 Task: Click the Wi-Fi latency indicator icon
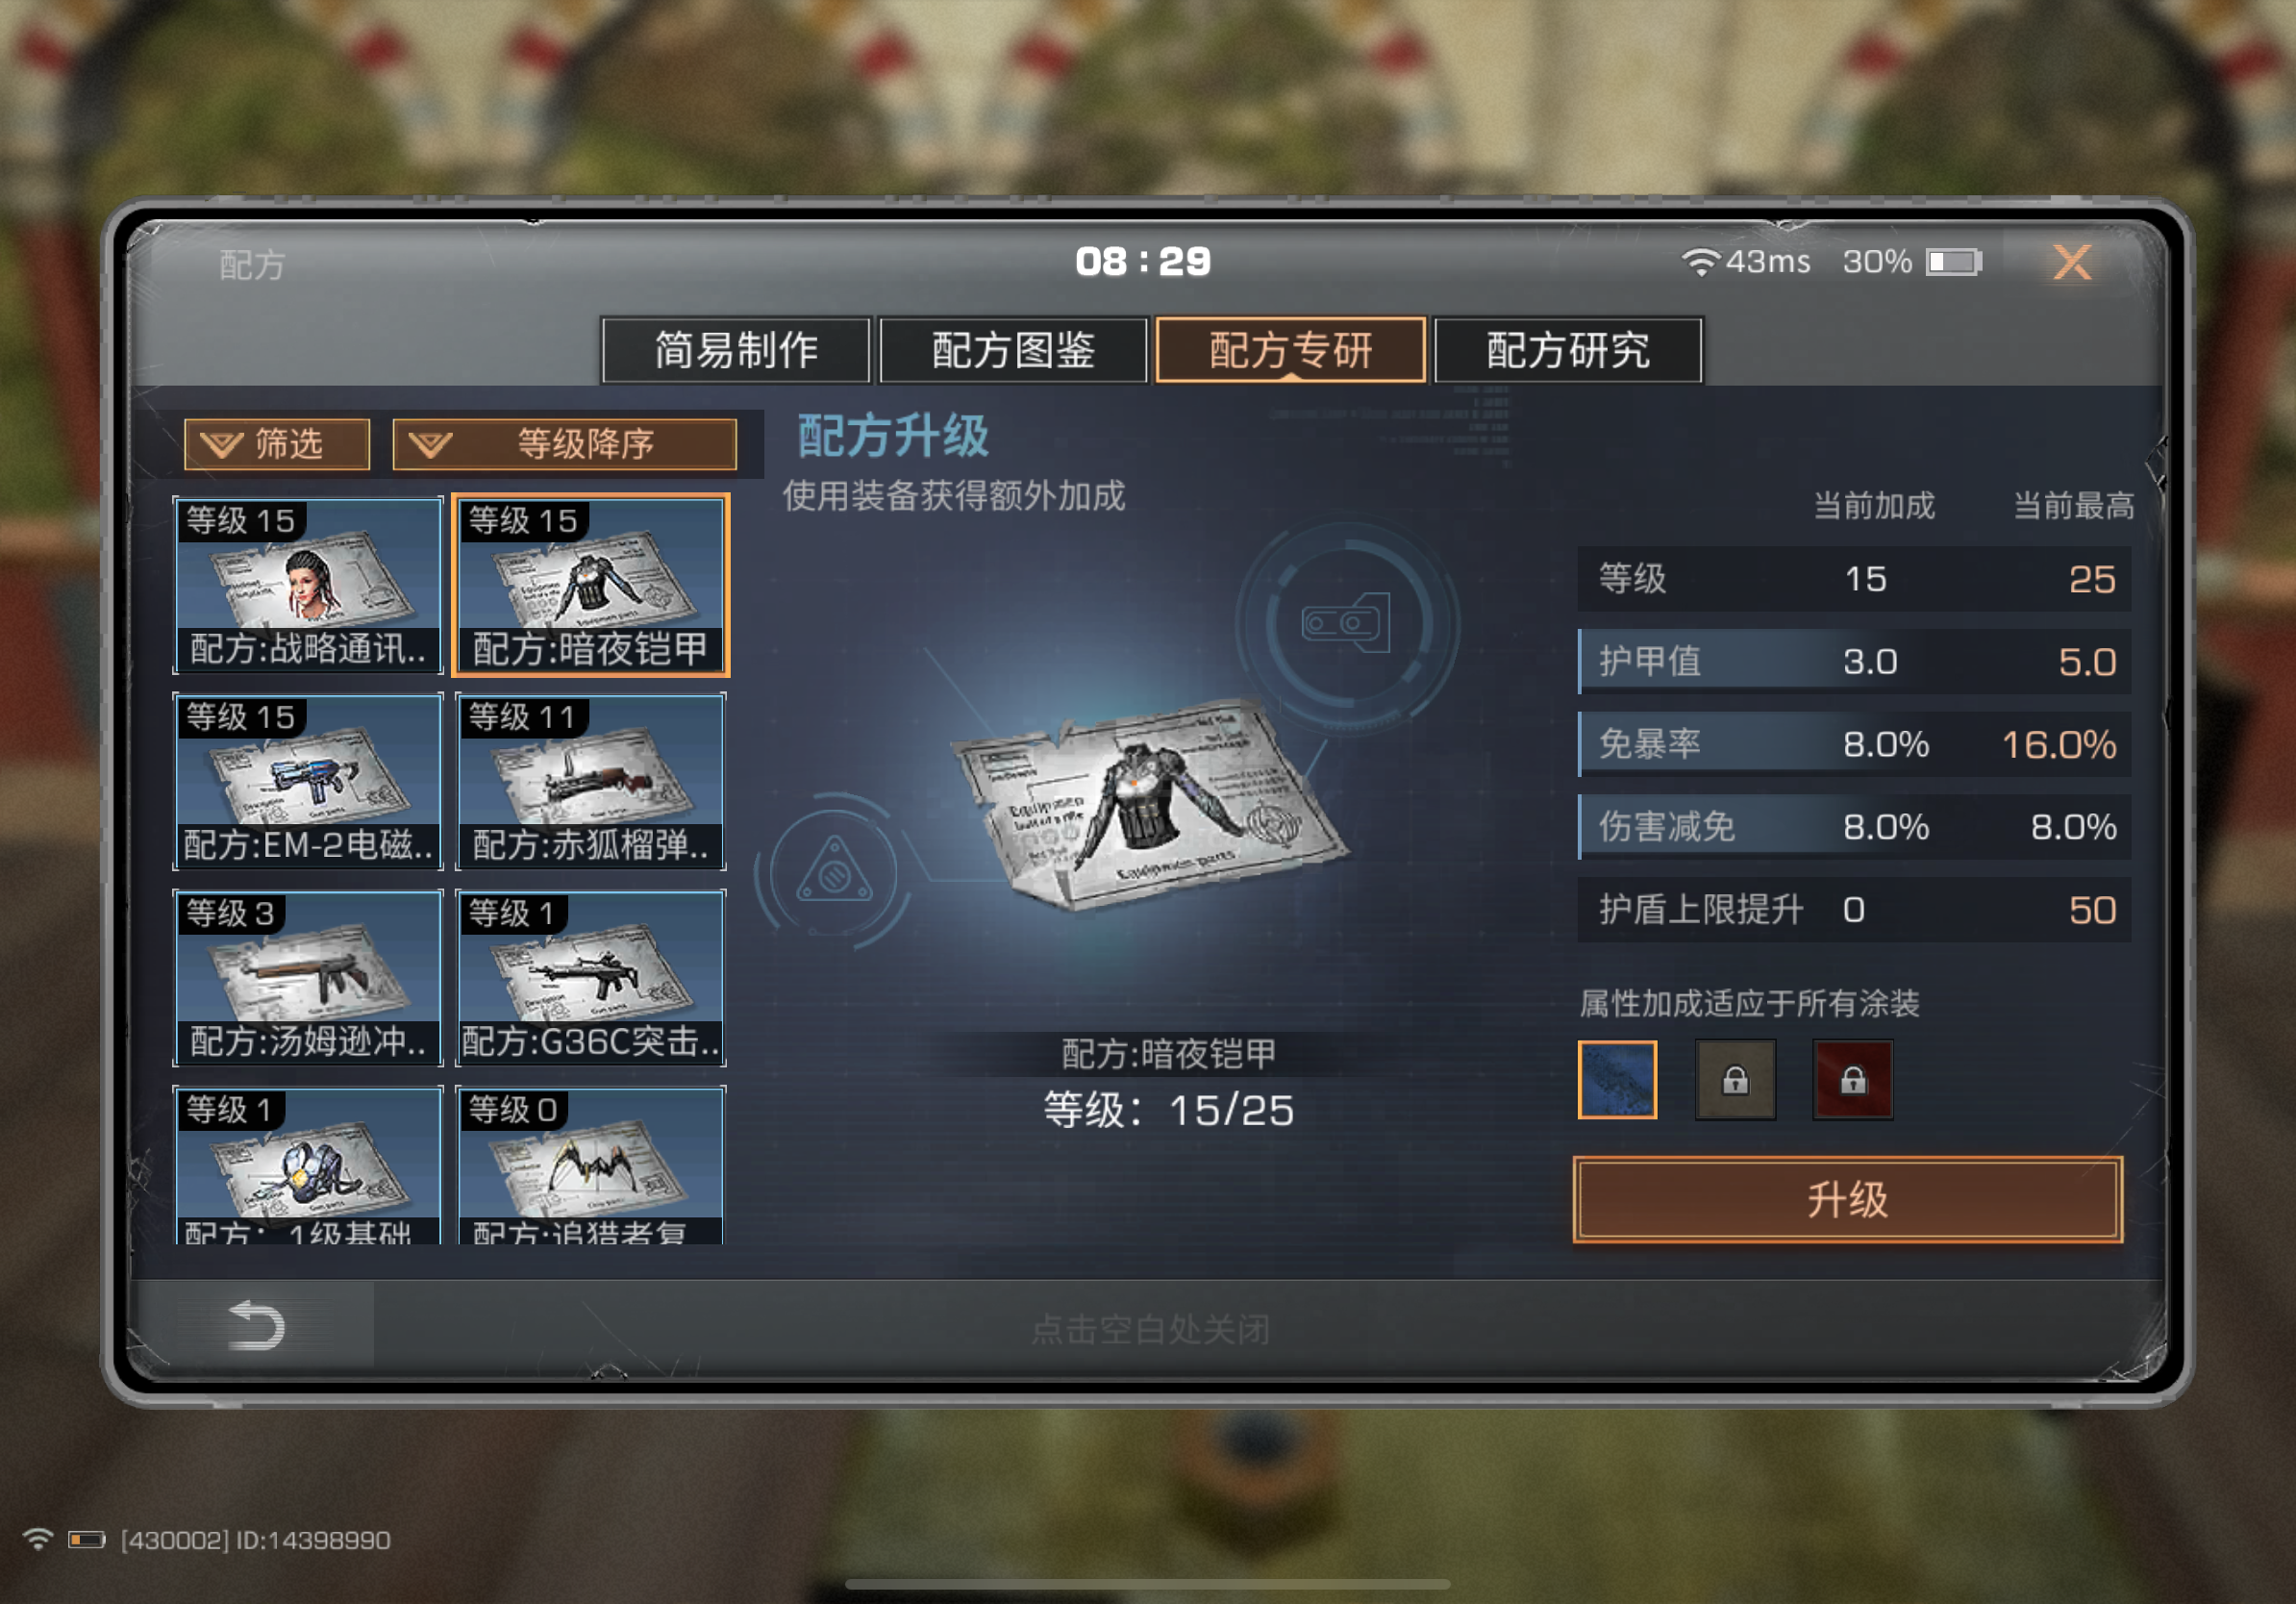coord(1699,262)
